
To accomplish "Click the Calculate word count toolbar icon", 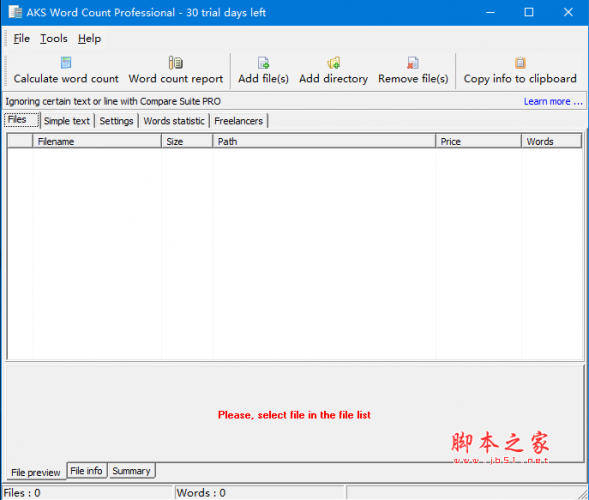I will pos(66,63).
